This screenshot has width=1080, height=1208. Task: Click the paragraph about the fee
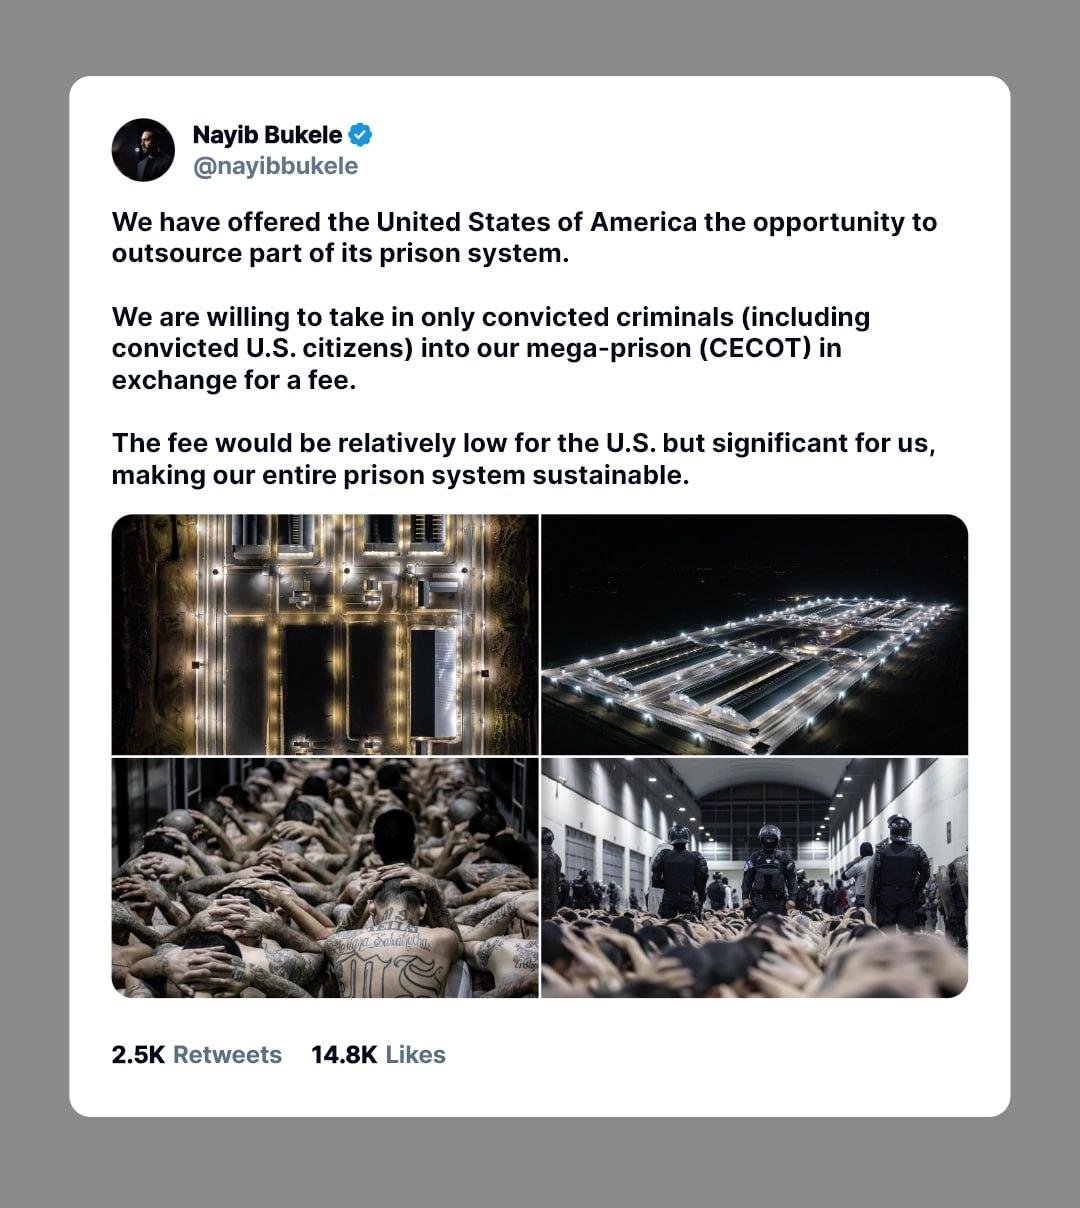pos(523,459)
